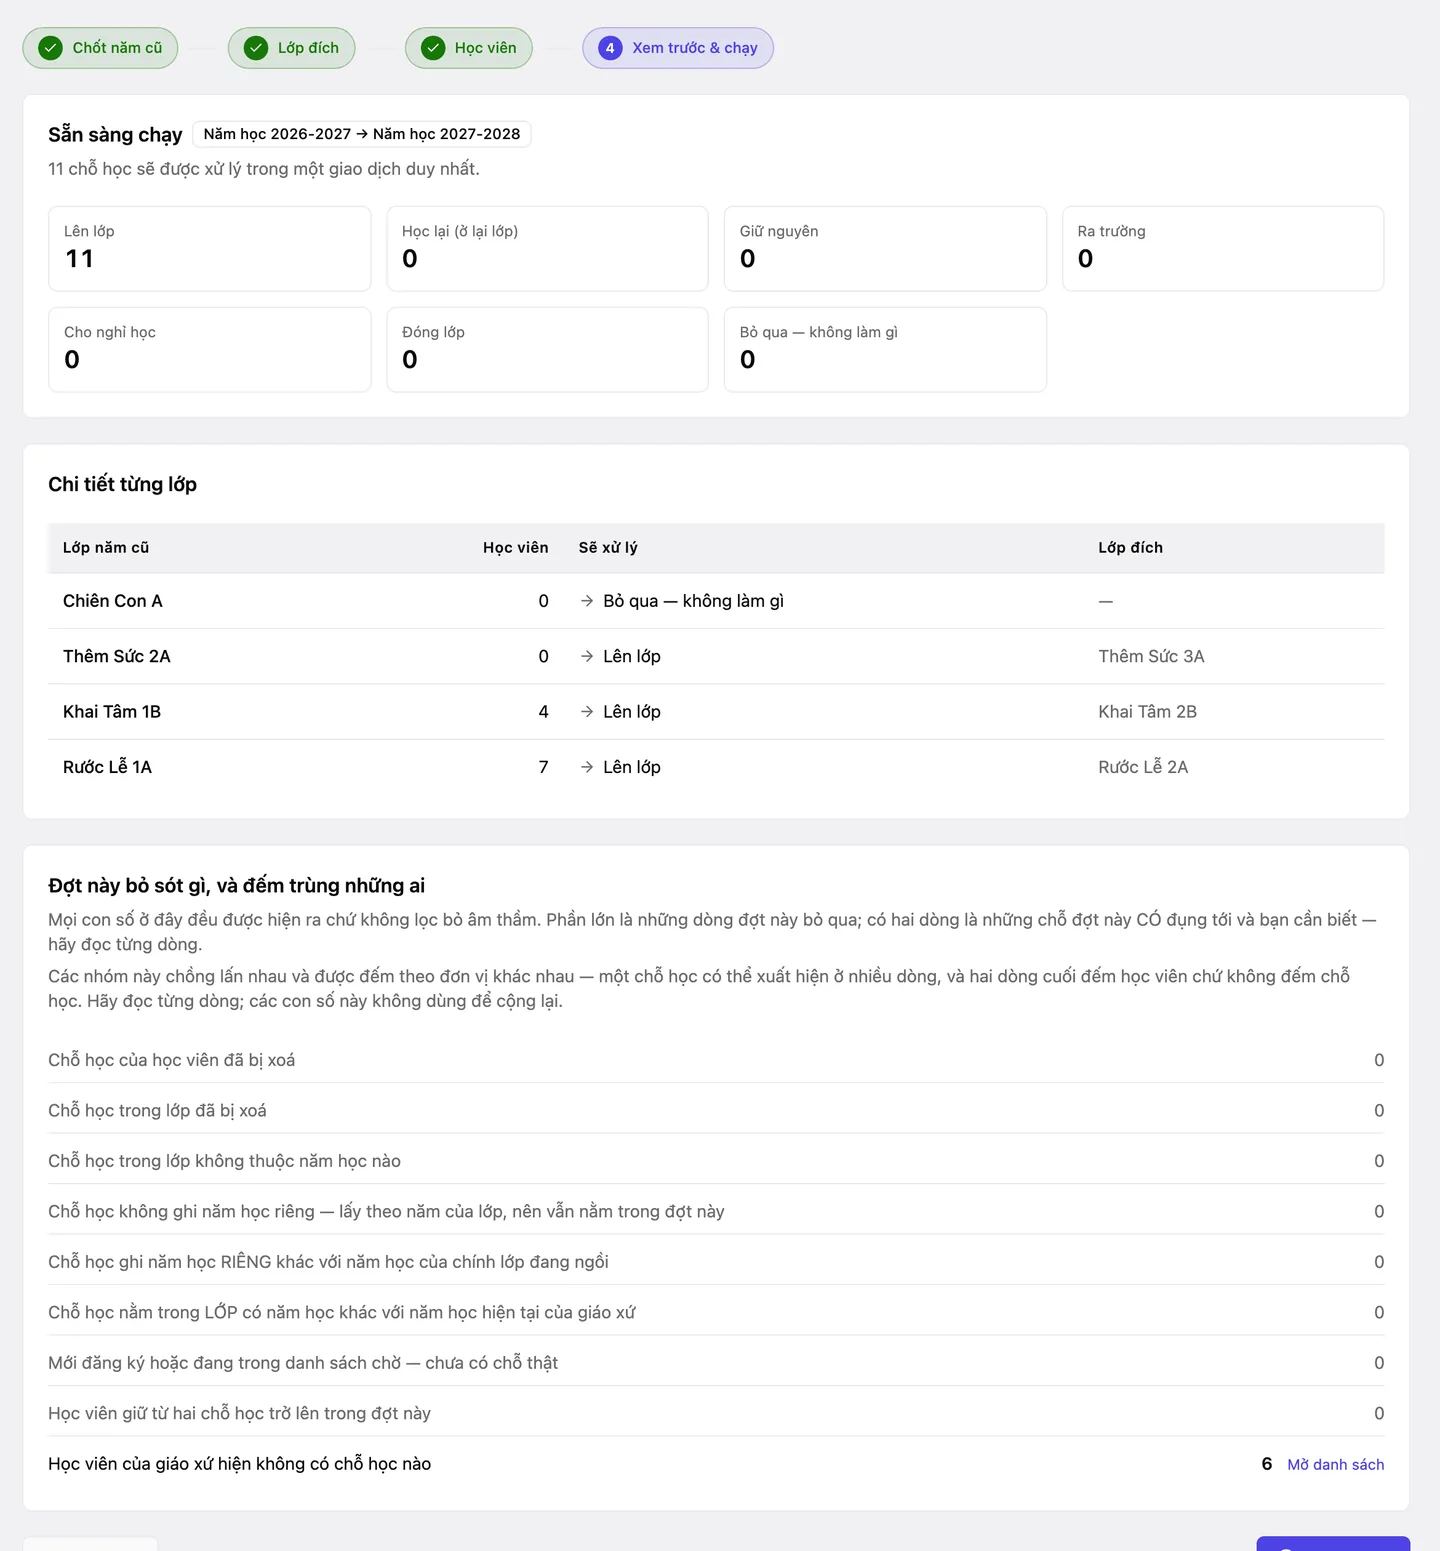This screenshot has width=1440, height=1551.
Task: Return to the "Học viên" step
Action: 469,48
